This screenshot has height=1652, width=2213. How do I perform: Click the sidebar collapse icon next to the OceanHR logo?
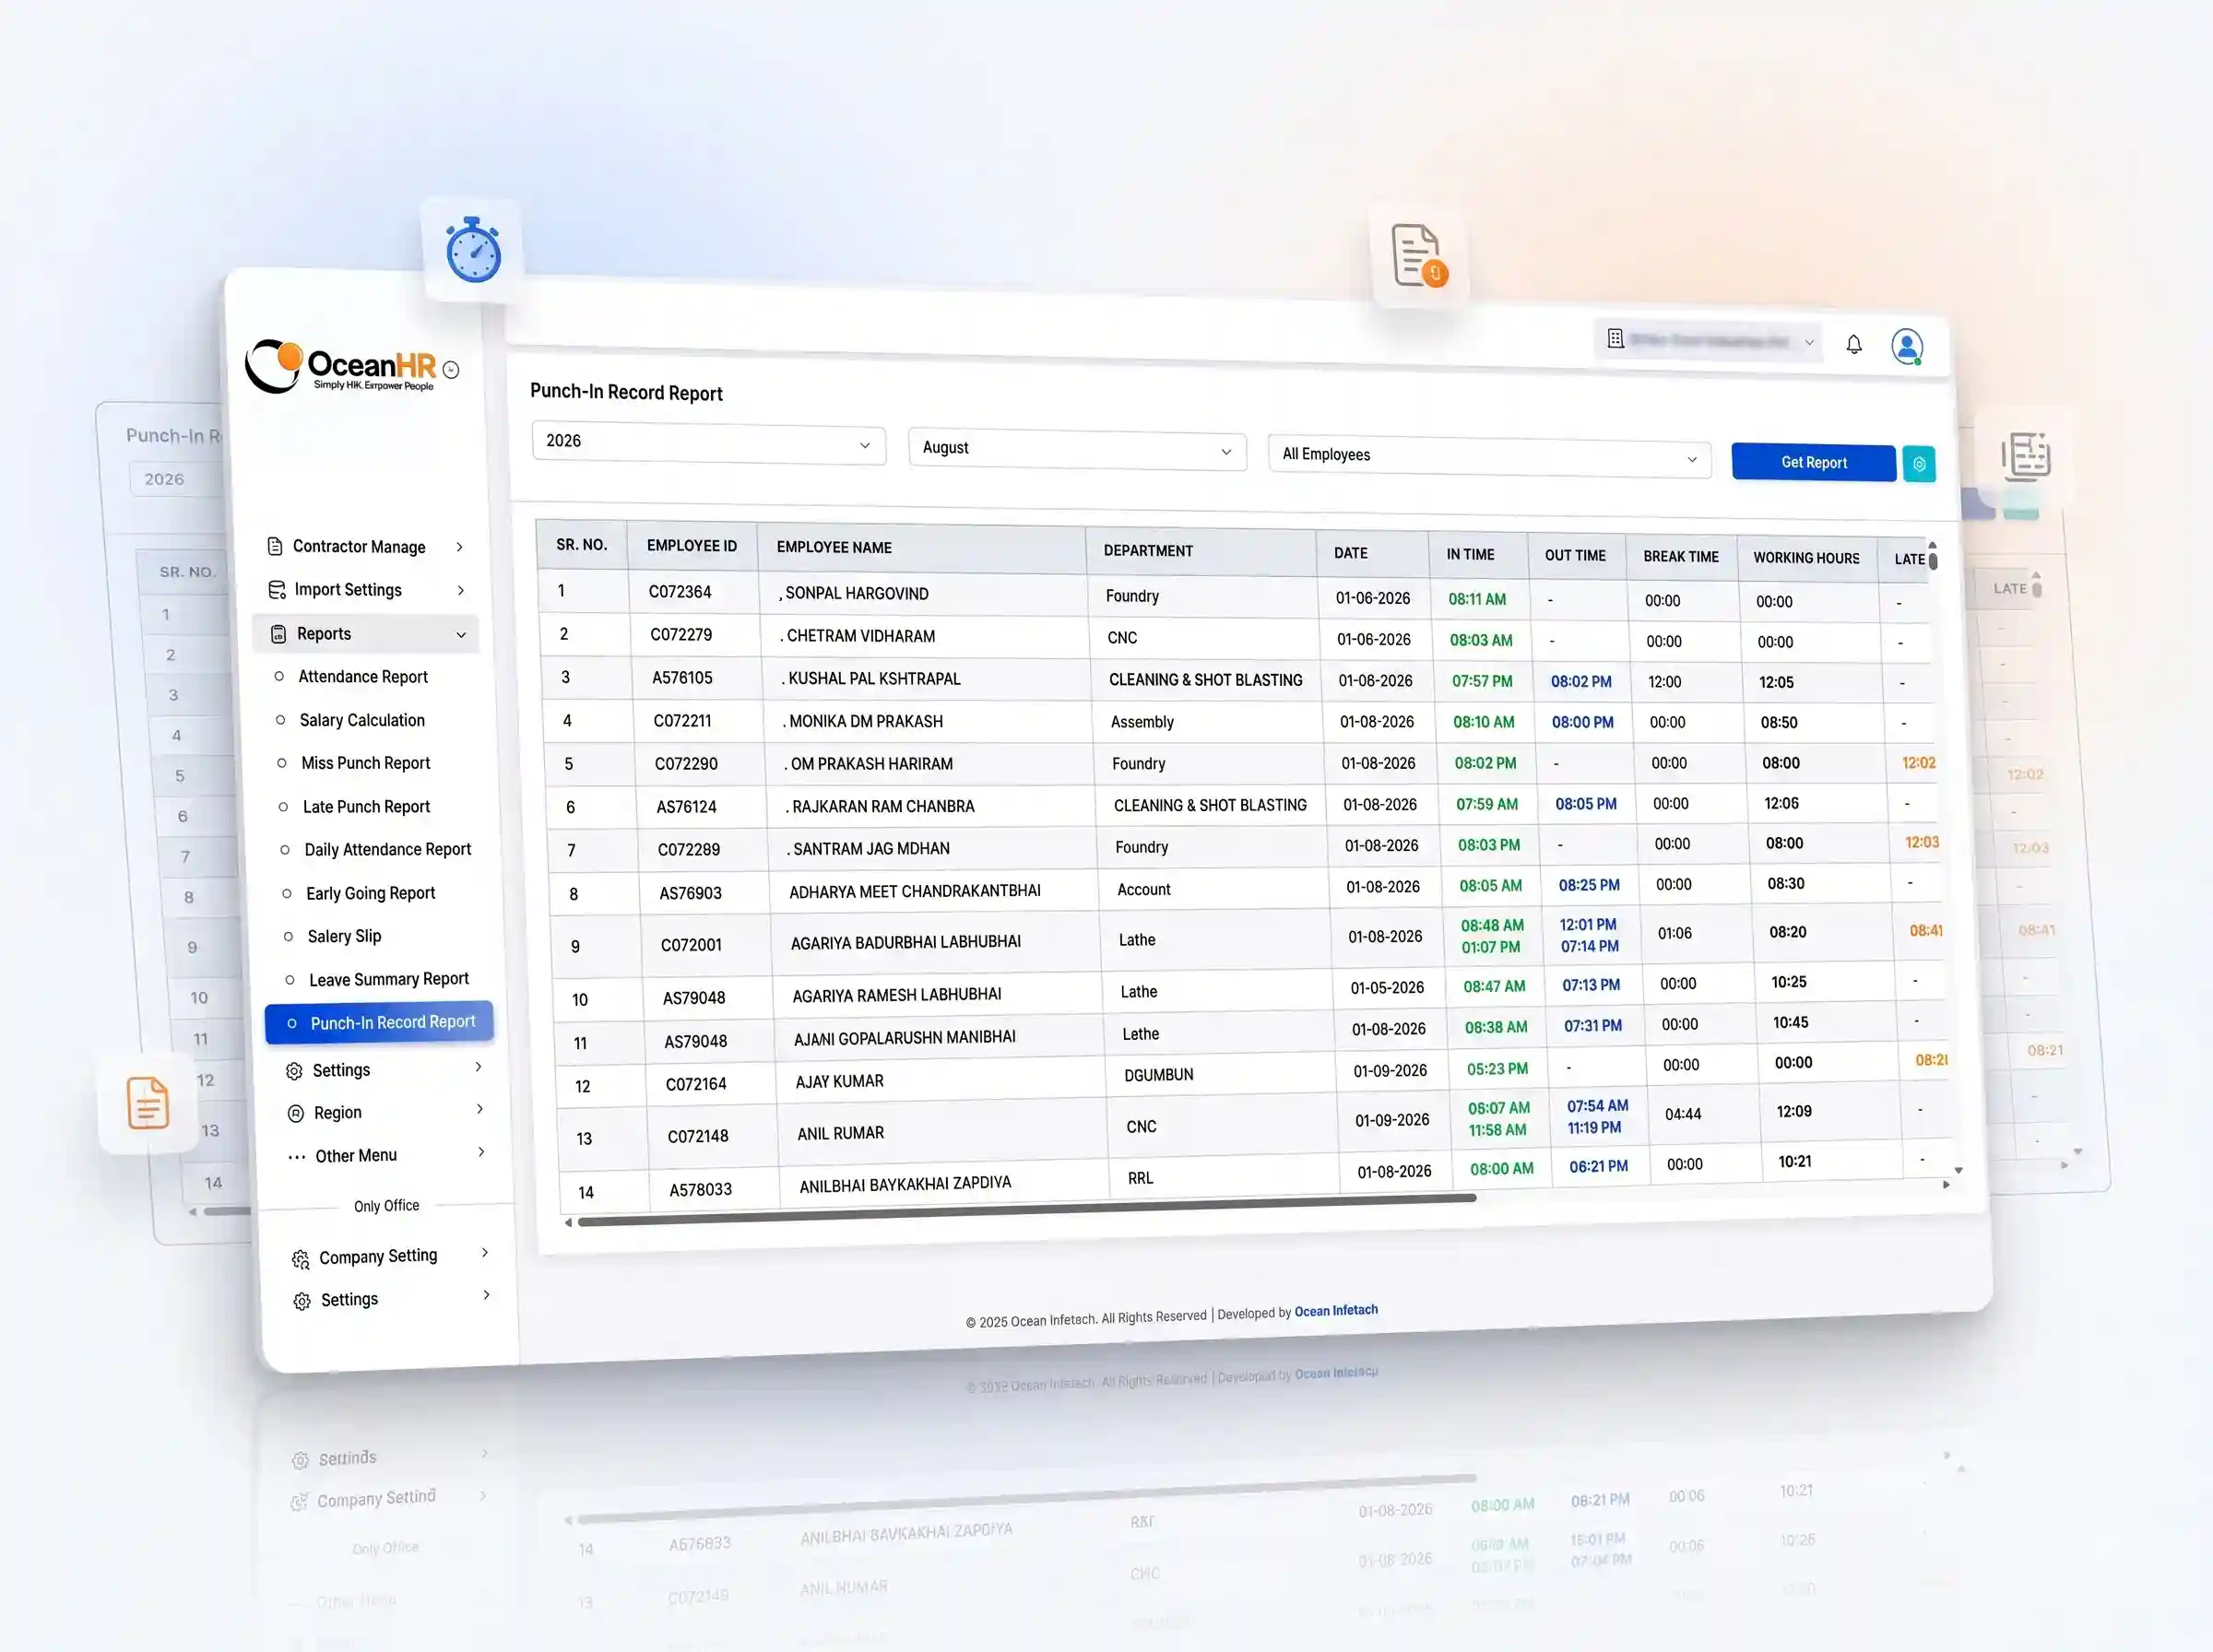click(451, 370)
